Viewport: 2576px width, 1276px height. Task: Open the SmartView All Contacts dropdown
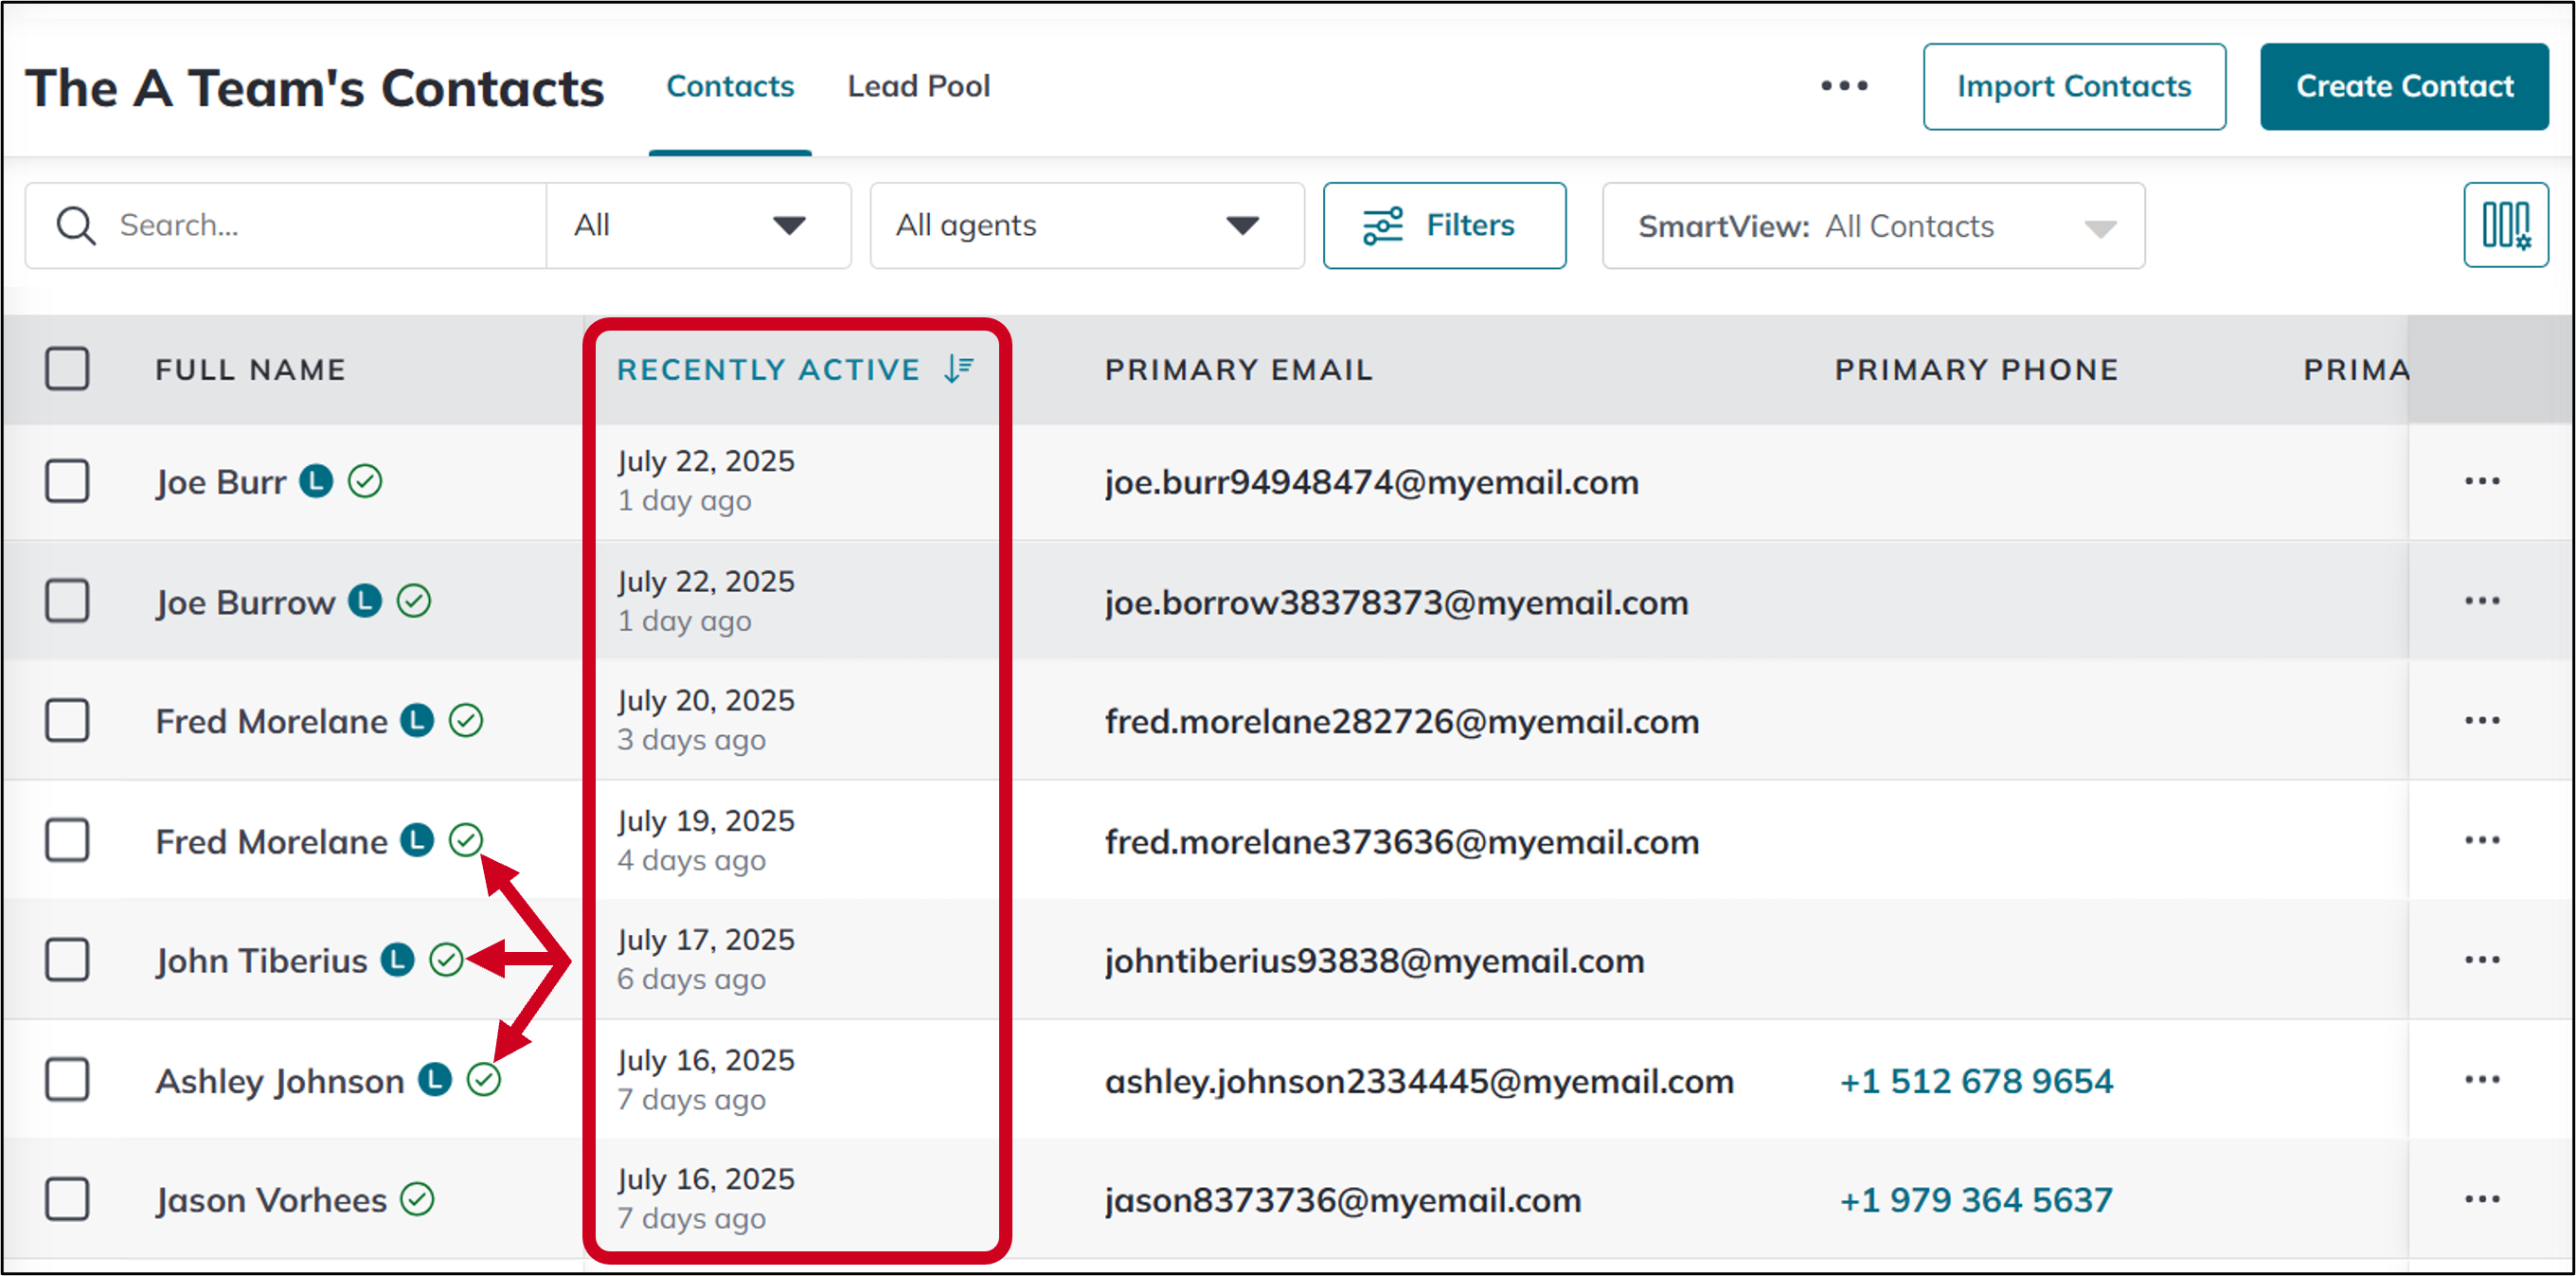(x=1873, y=226)
